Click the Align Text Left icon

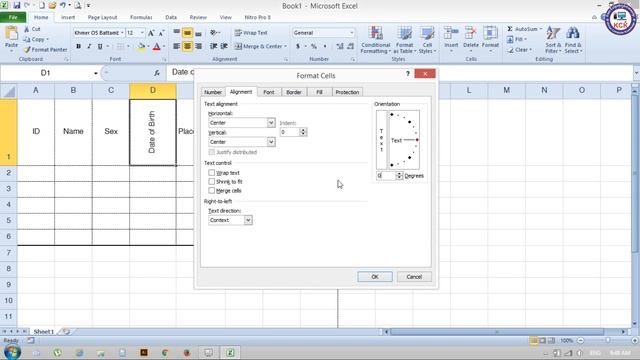pyautogui.click(x=176, y=47)
